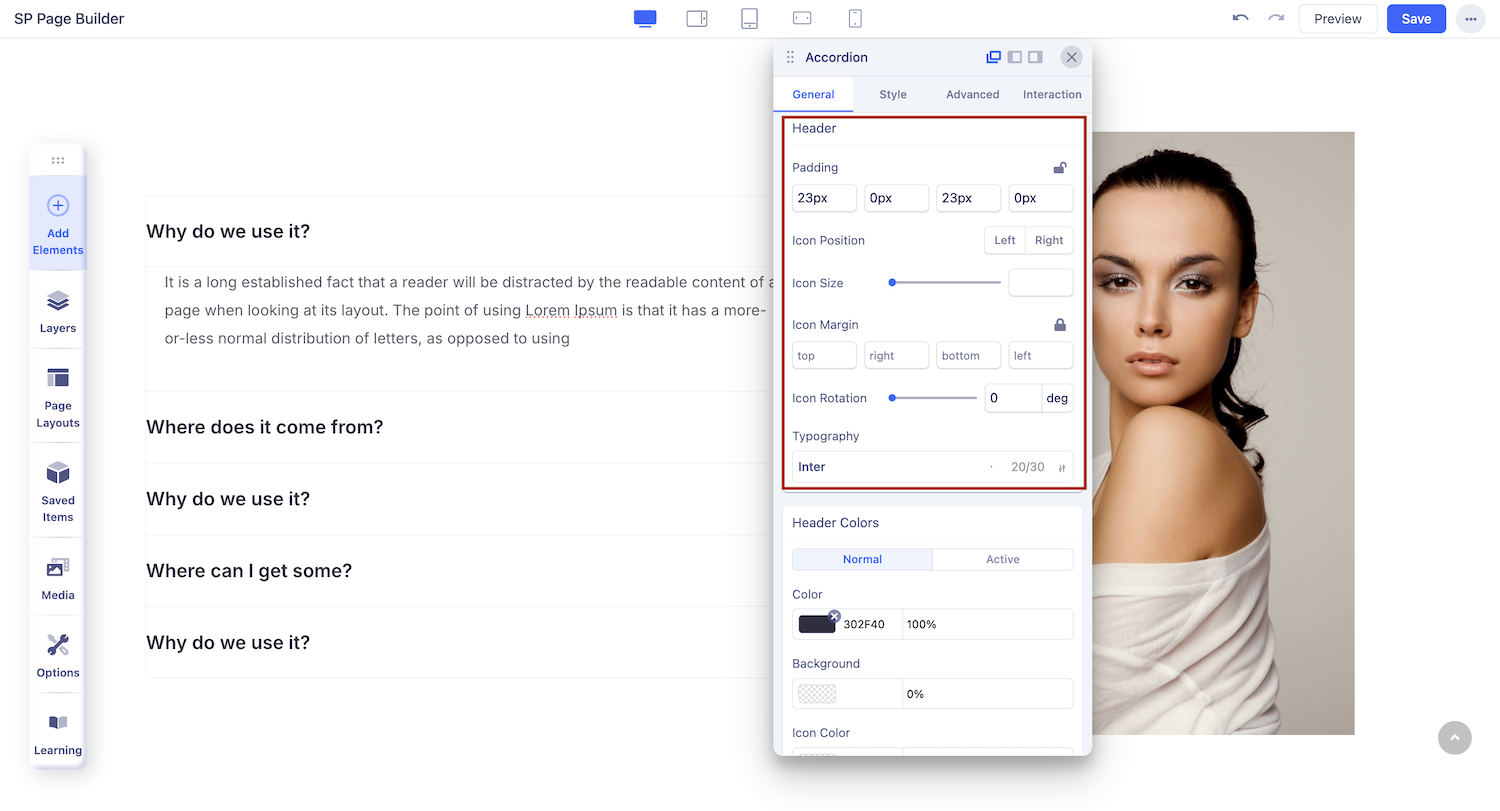Viewport: 1500px width, 811px height.
Task: Toggle the Icon Margin lock
Action: click(x=1060, y=325)
